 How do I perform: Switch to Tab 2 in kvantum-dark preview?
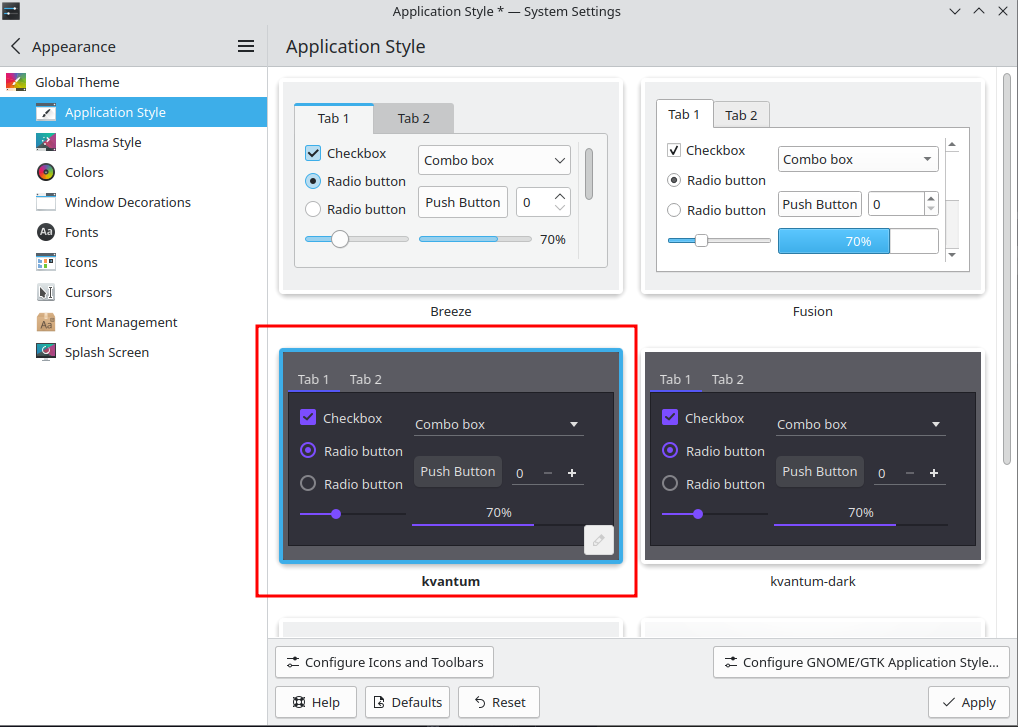(x=727, y=379)
